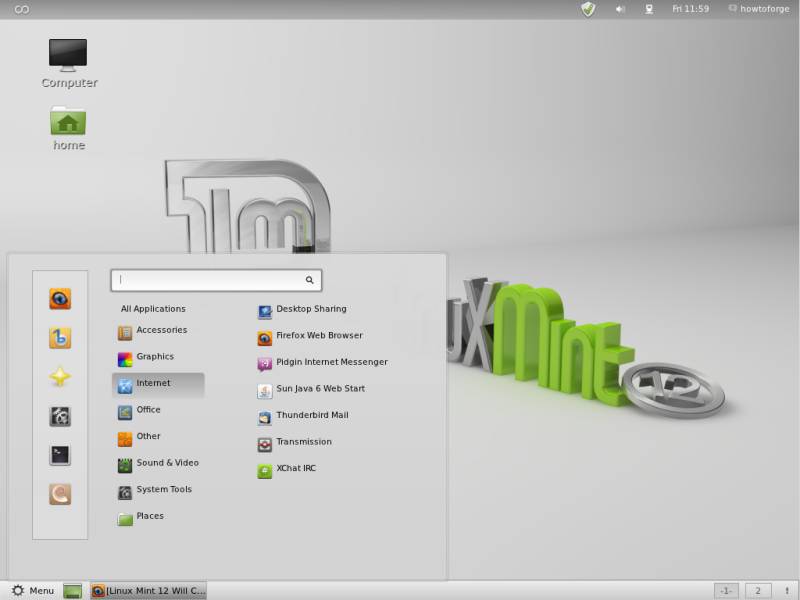Click the Accessories category icon
The width and height of the screenshot is (800, 600).
(125, 333)
